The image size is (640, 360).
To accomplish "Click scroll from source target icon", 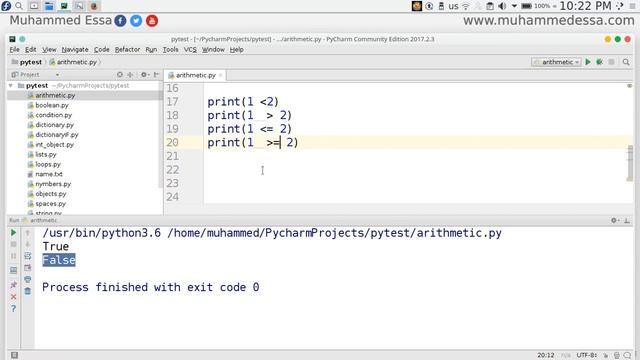I will pos(120,75).
